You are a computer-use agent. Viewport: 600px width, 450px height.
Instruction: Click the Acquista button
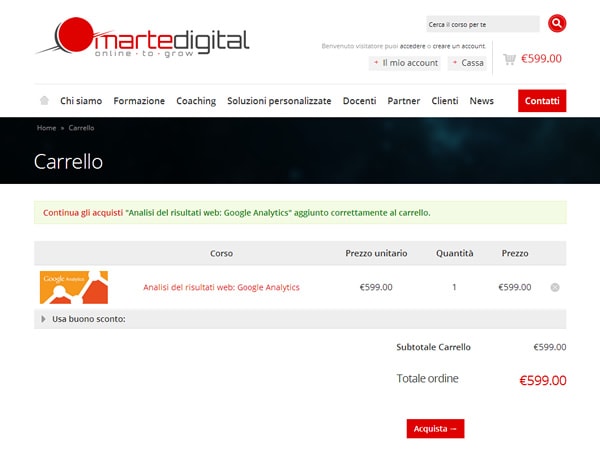click(x=435, y=429)
